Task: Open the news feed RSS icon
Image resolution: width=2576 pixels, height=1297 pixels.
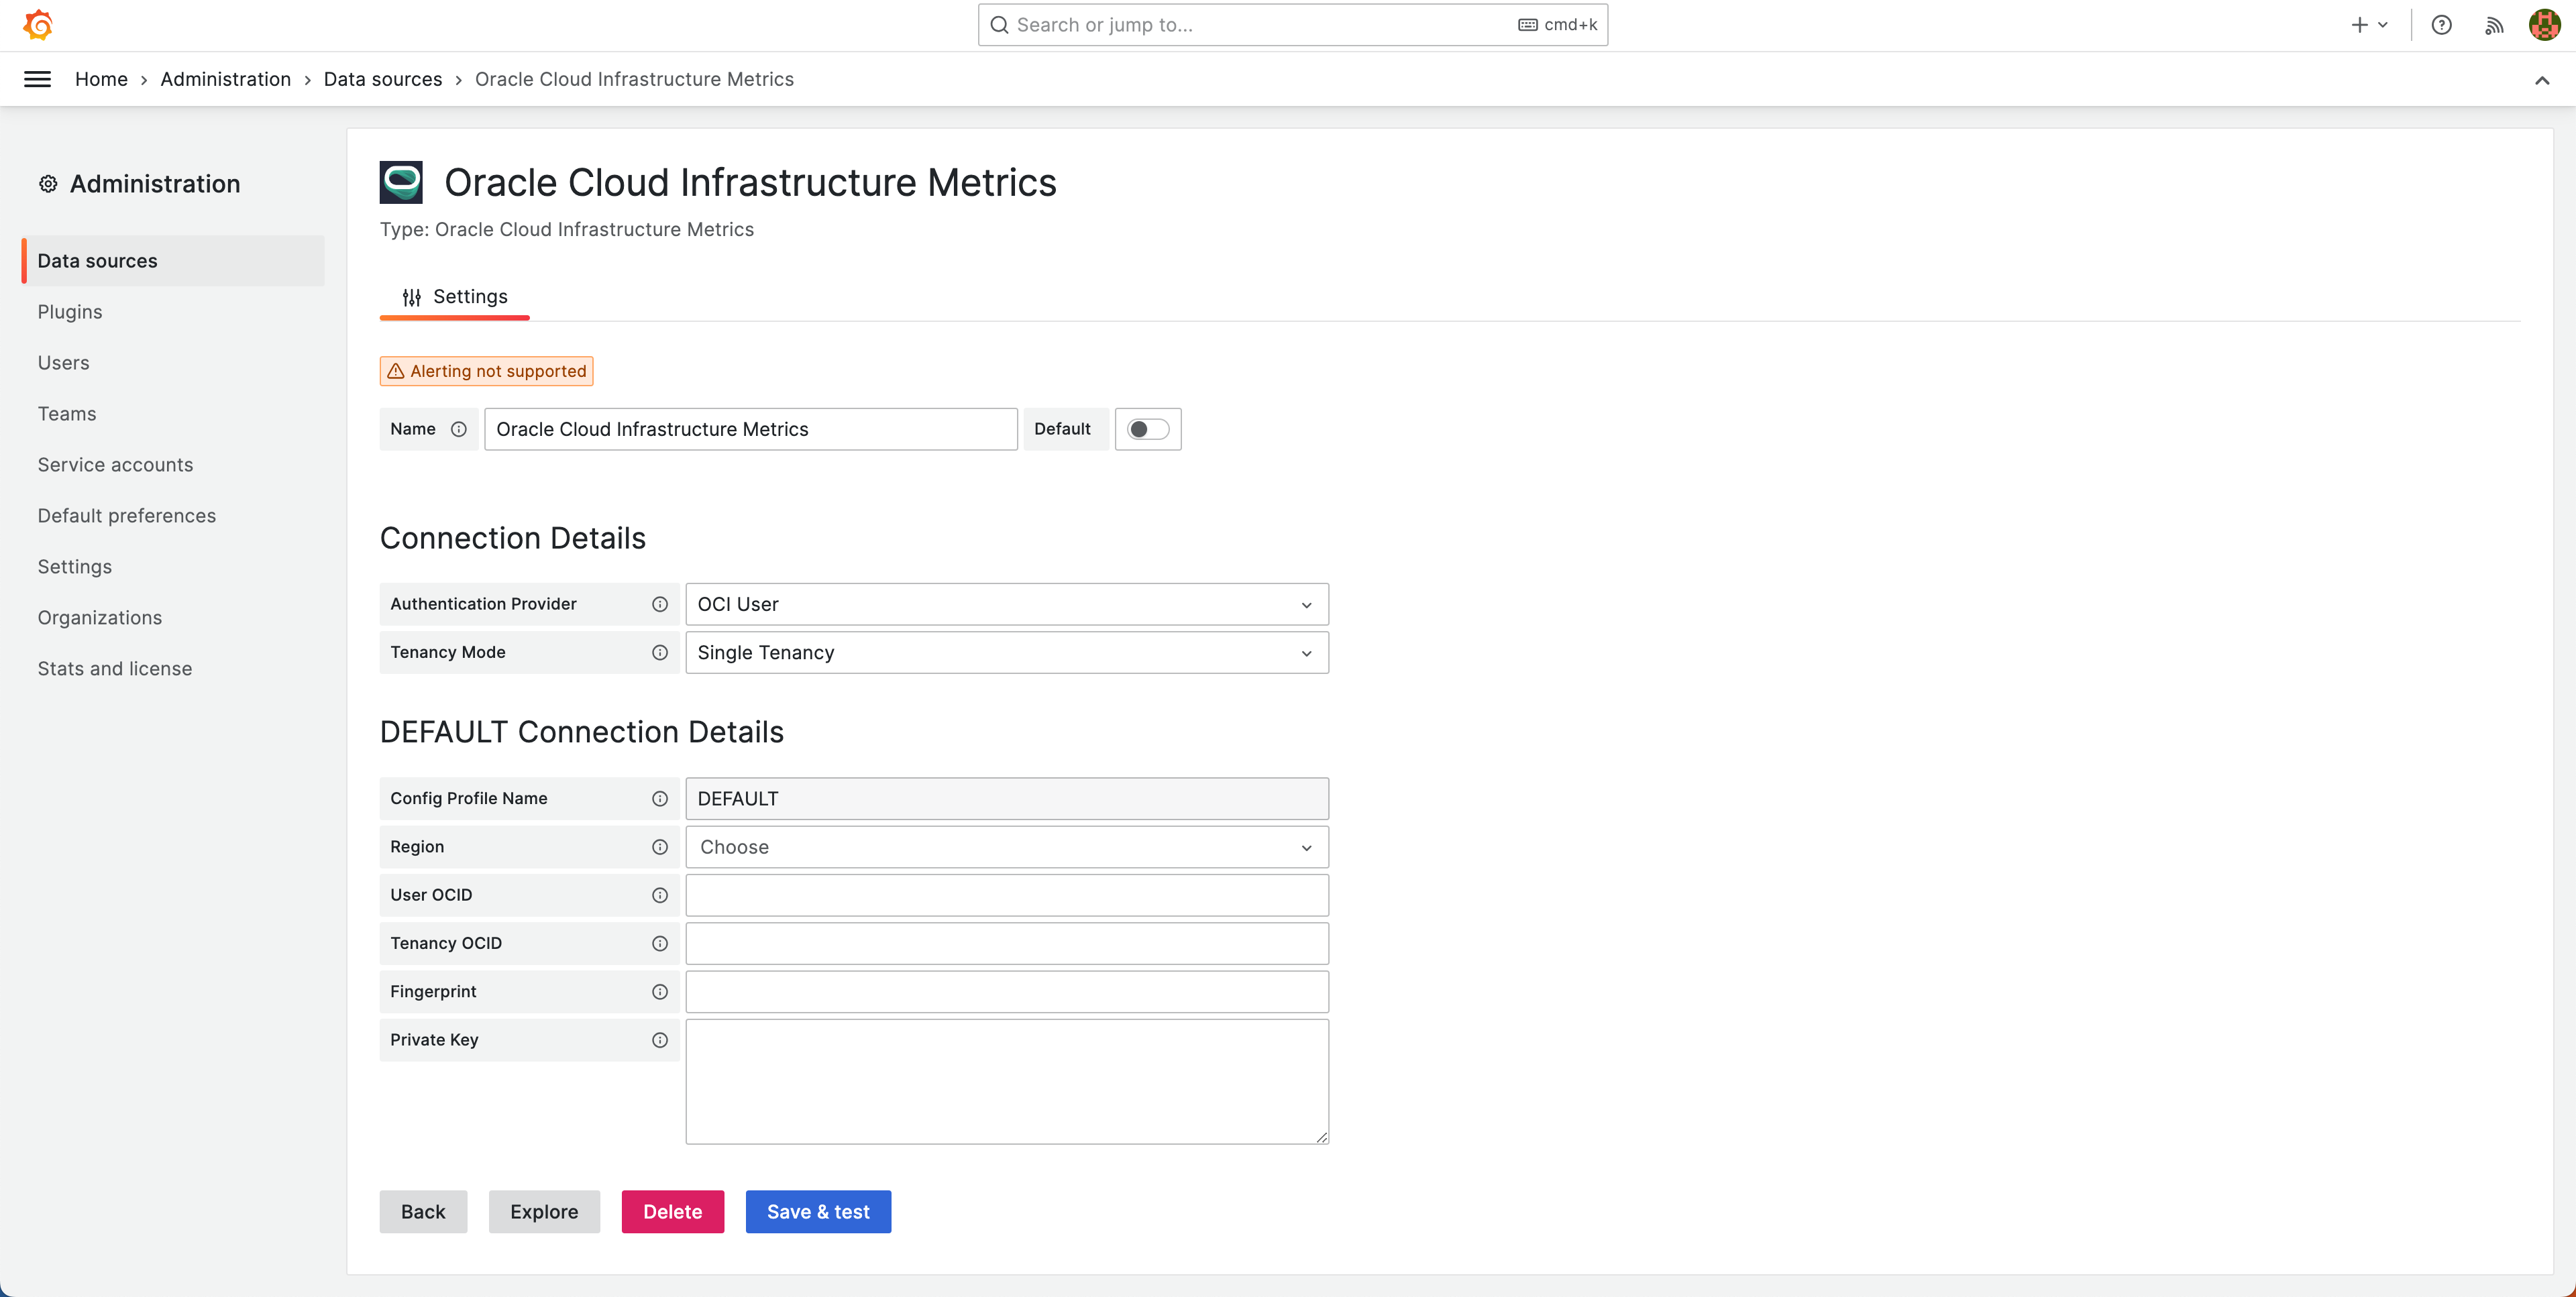Action: point(2493,25)
